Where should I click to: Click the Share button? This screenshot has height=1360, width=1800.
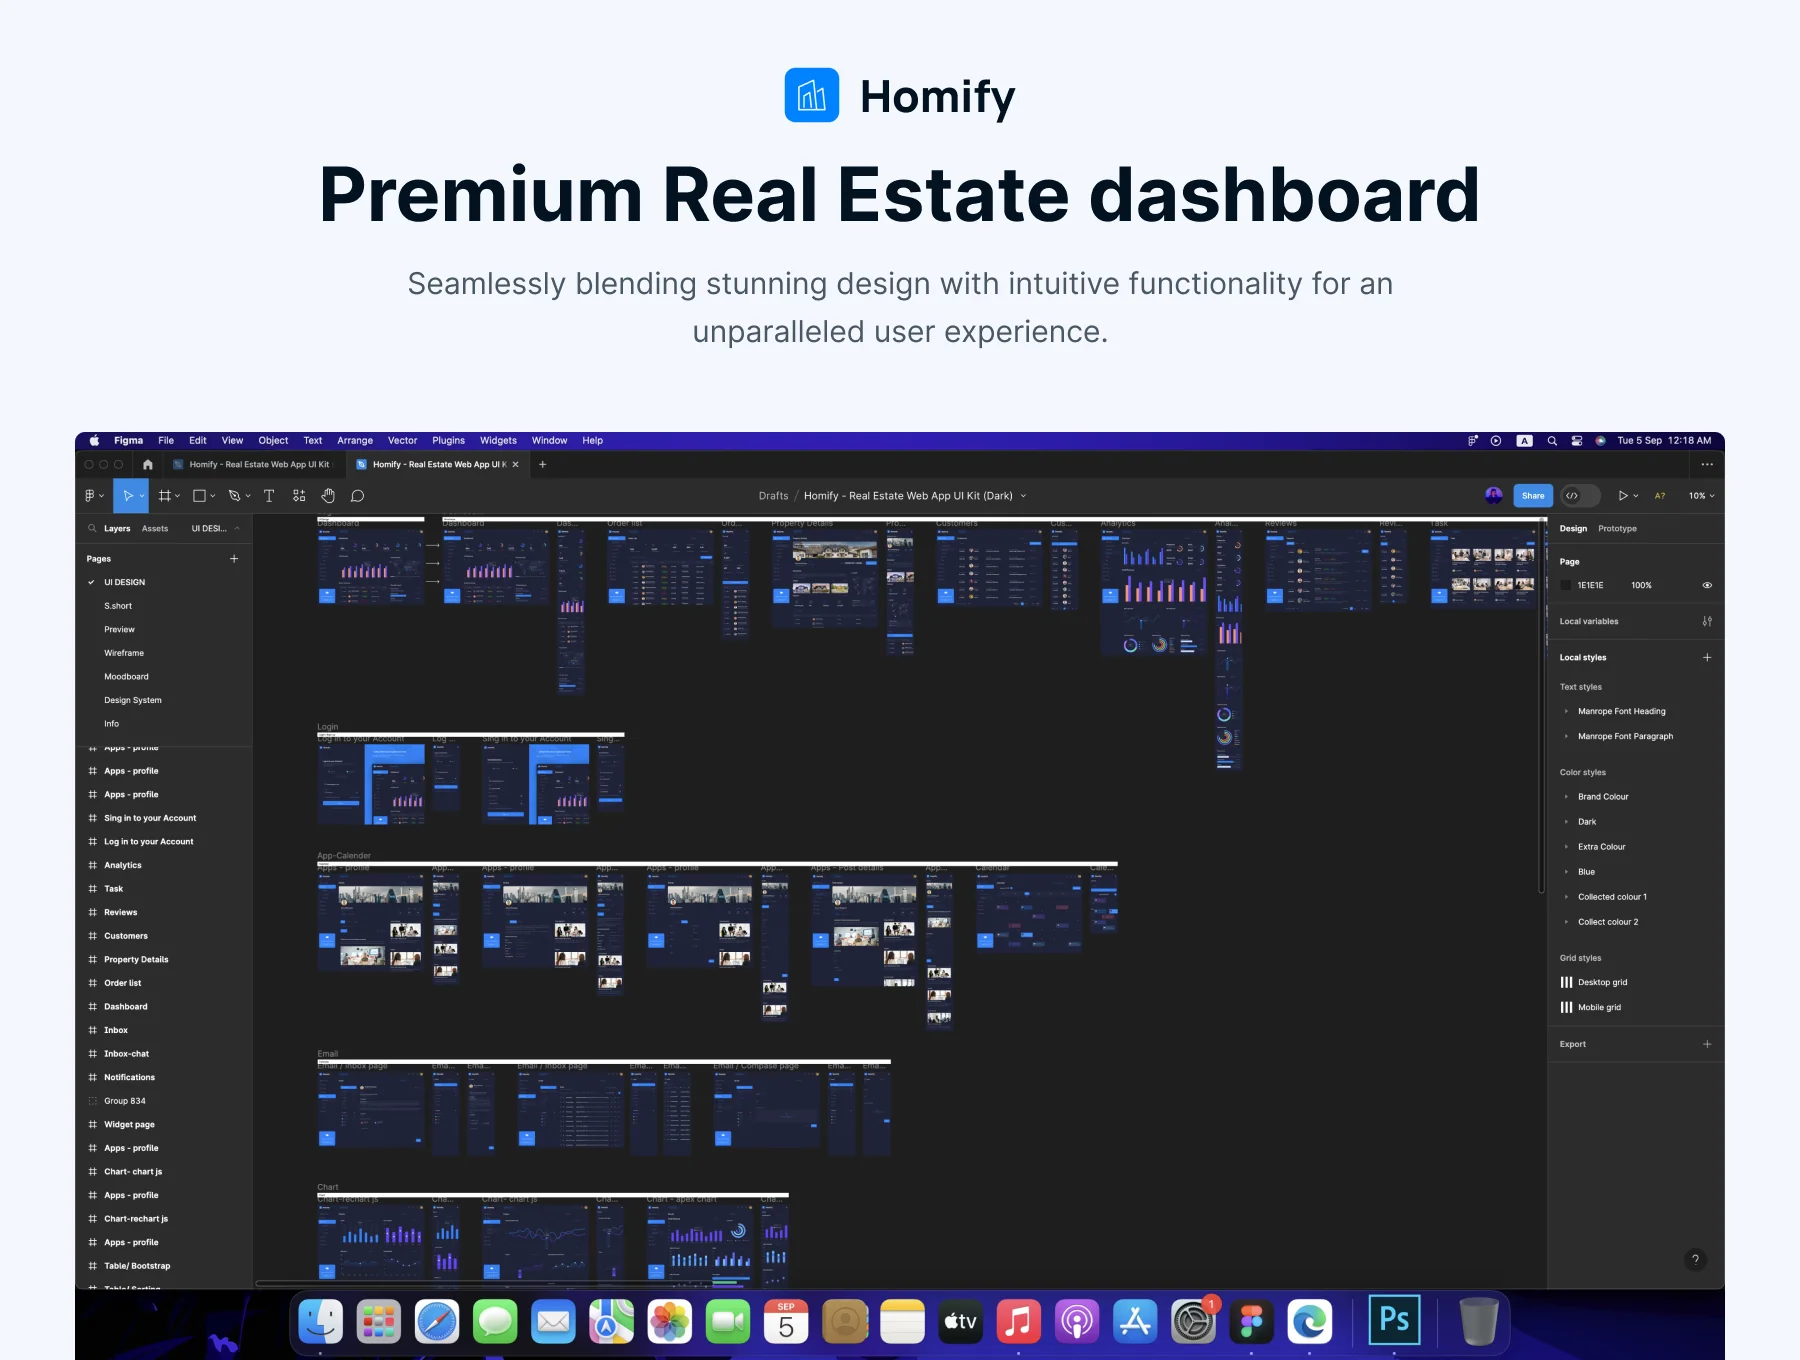pyautogui.click(x=1533, y=495)
